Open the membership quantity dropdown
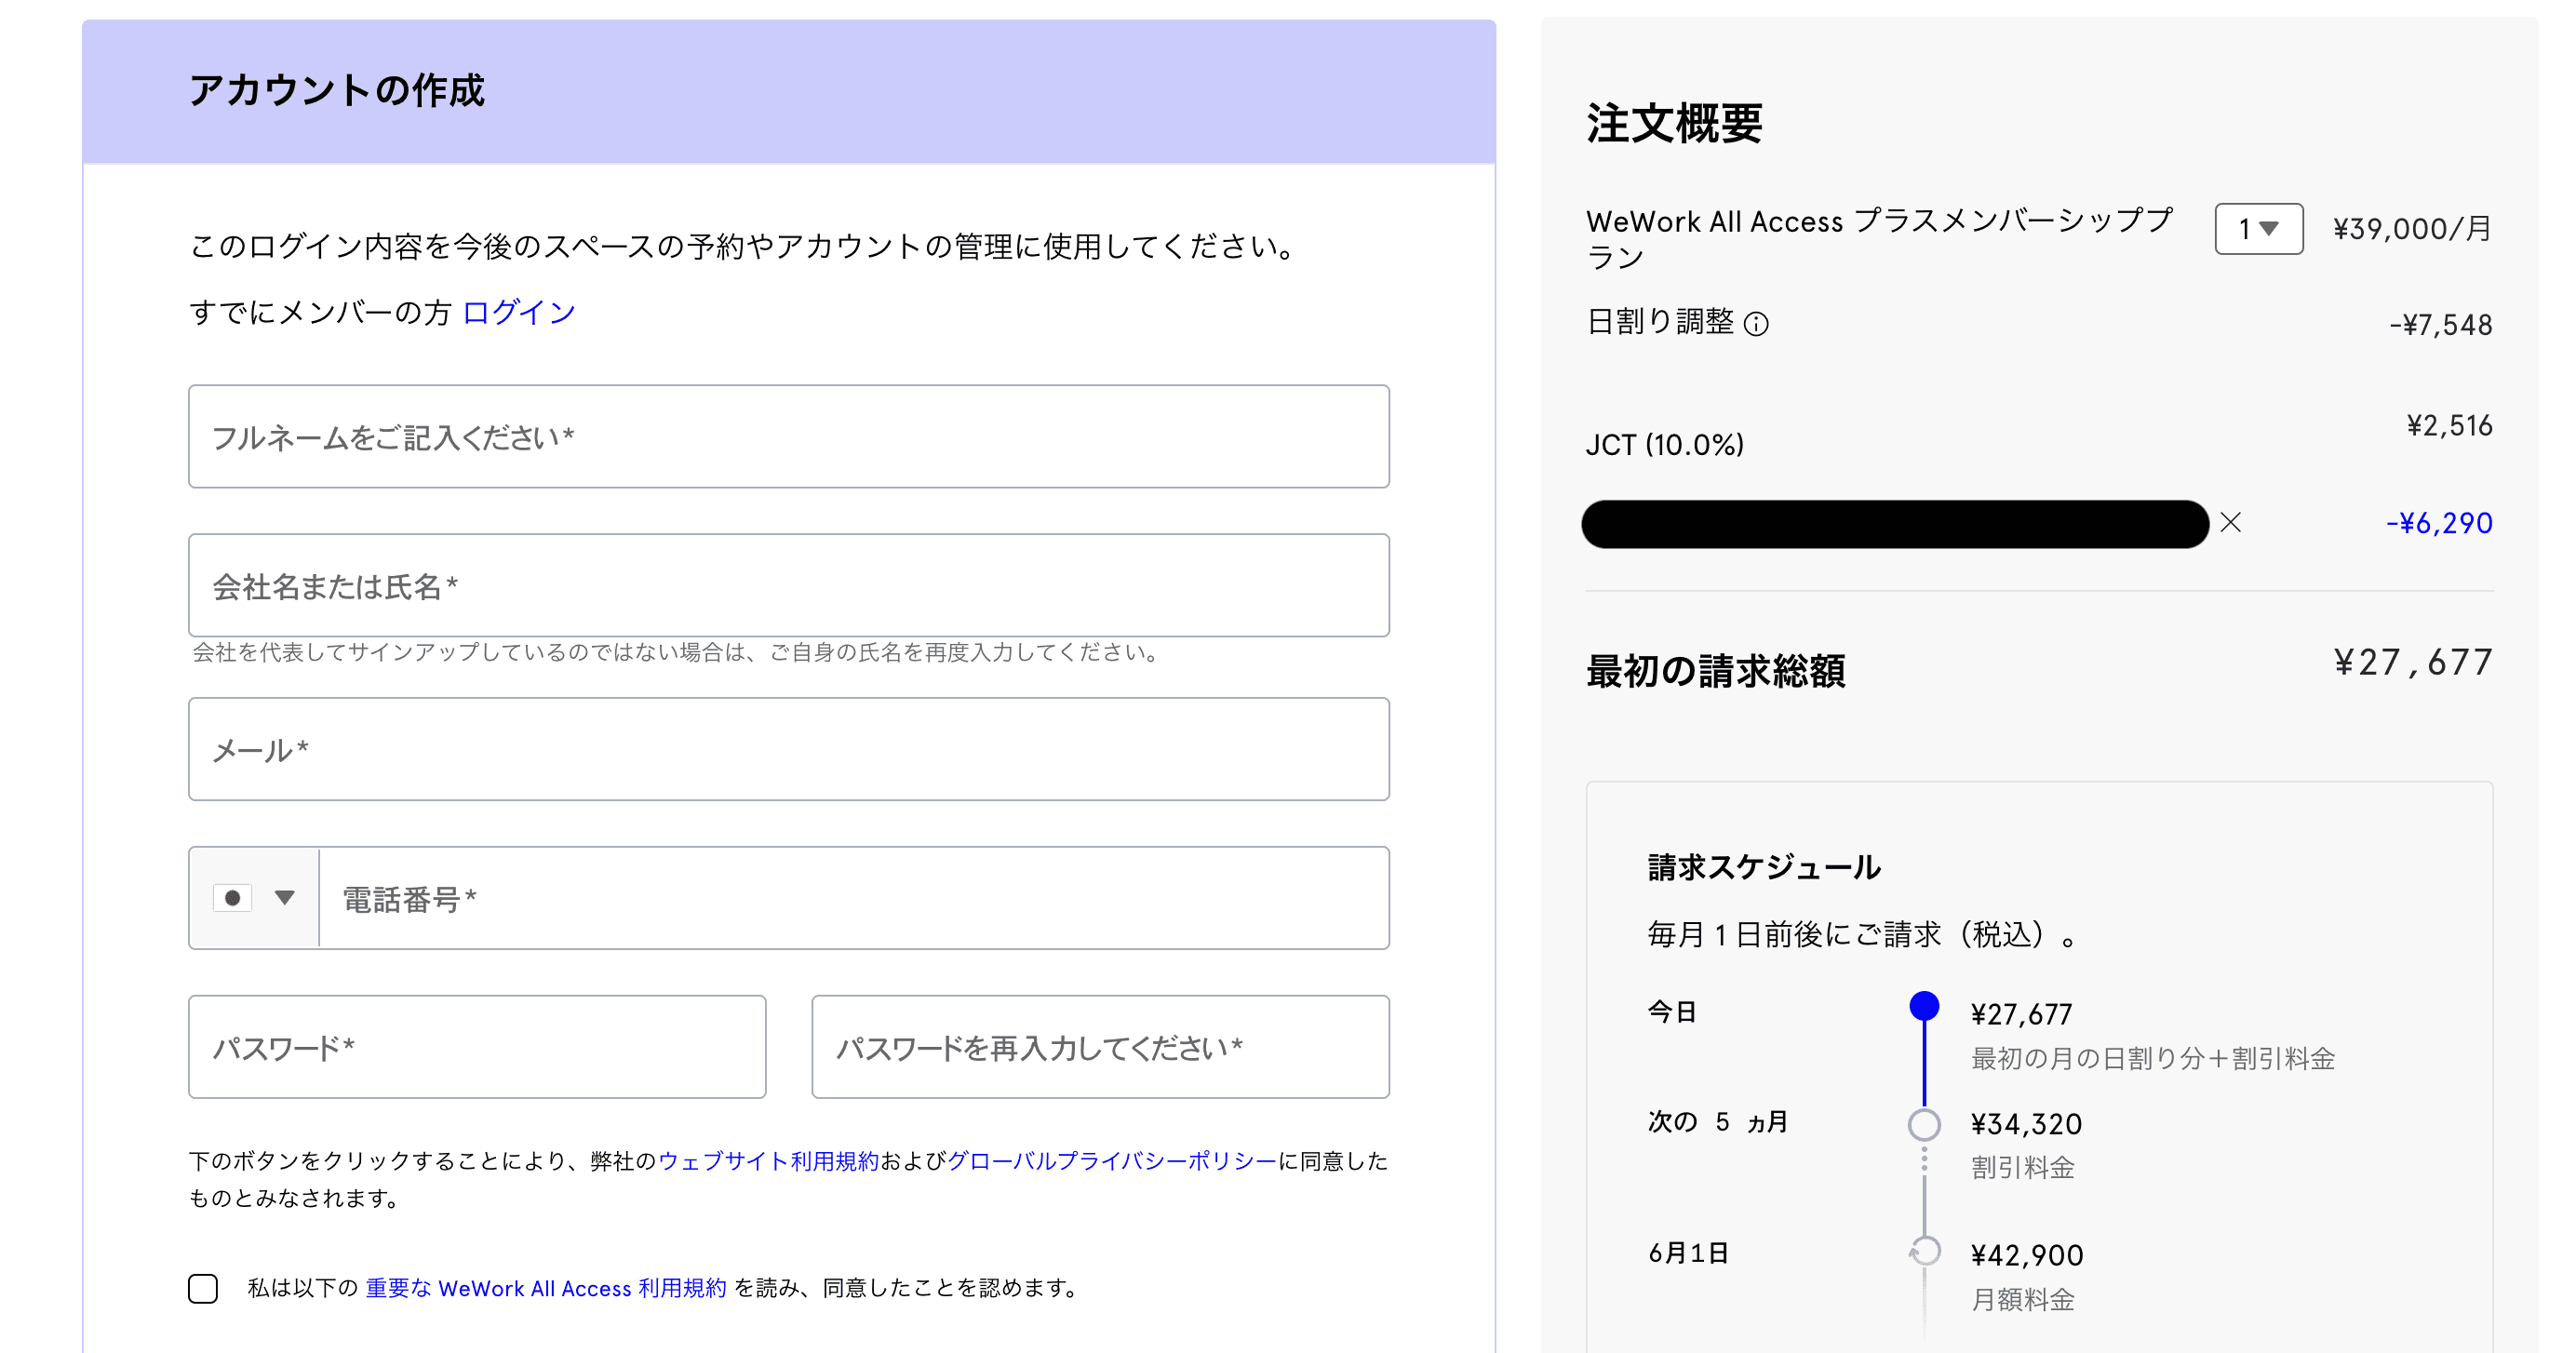Image resolution: width=2576 pixels, height=1353 pixels. pos(2259,229)
